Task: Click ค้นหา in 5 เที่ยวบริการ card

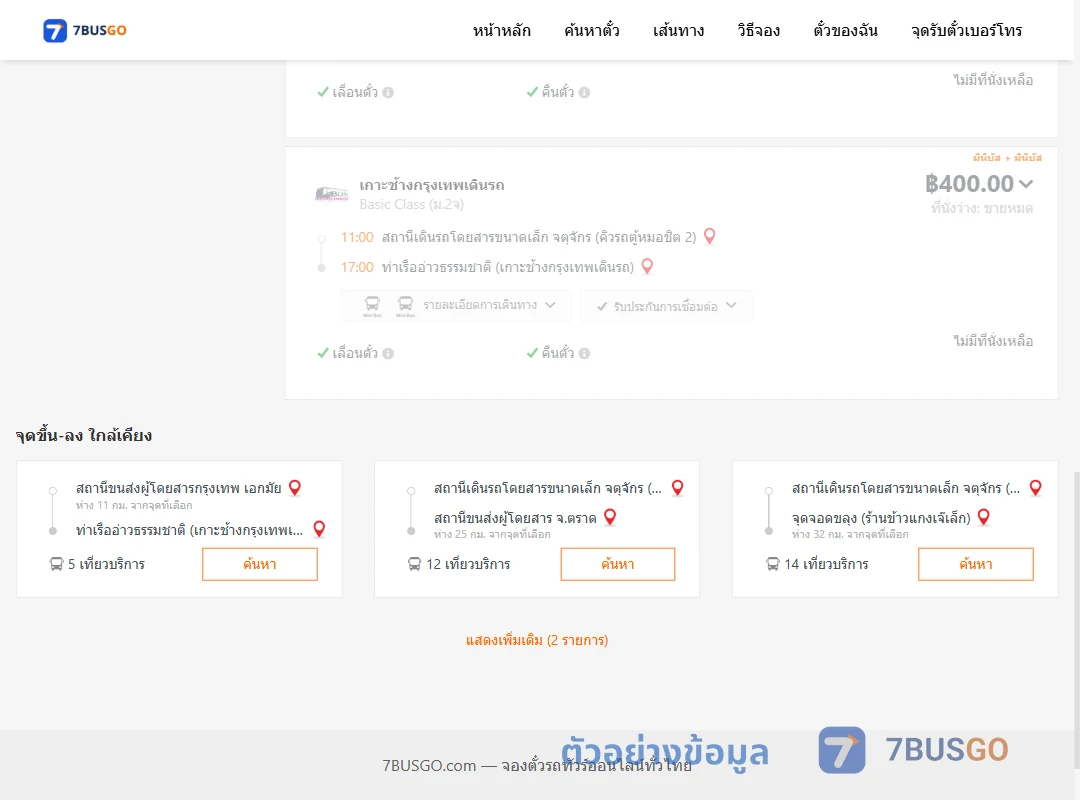Action: pyautogui.click(x=260, y=564)
